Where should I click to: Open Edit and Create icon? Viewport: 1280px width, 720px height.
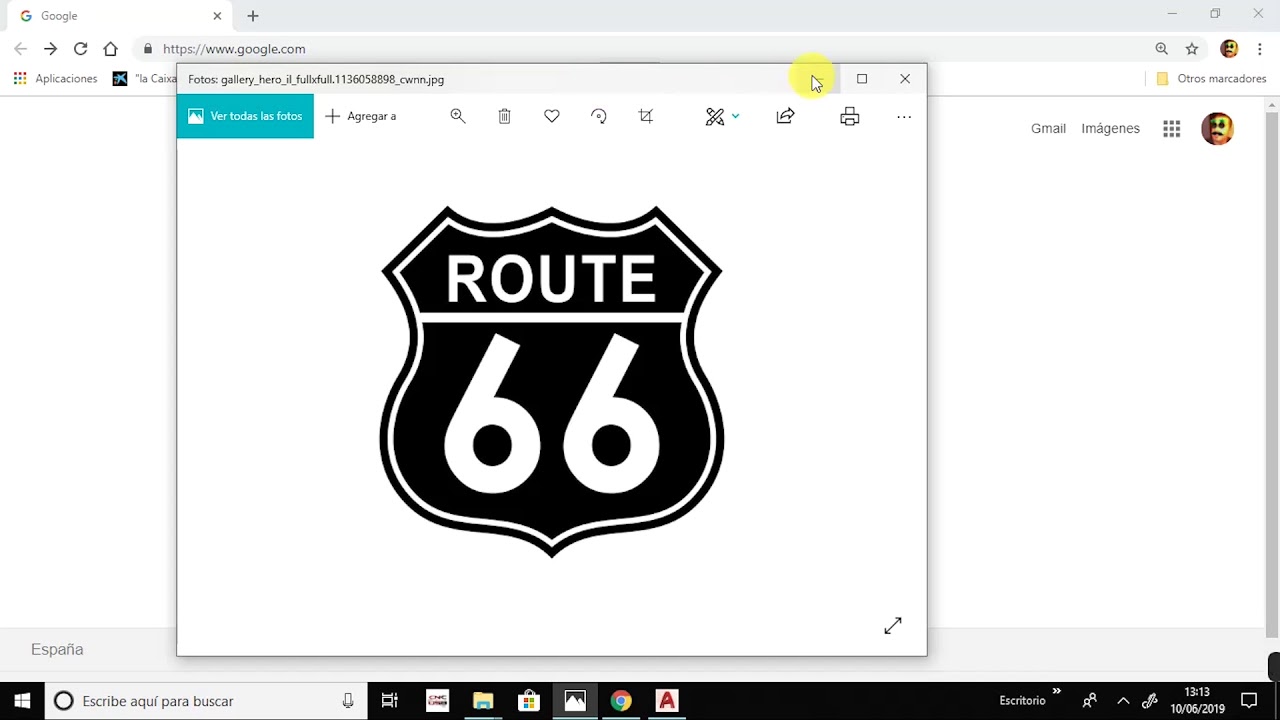pyautogui.click(x=714, y=117)
